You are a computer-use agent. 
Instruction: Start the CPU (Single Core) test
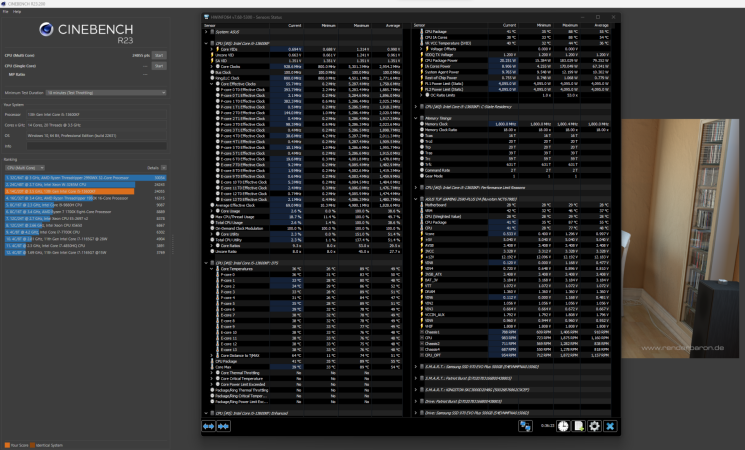point(159,66)
